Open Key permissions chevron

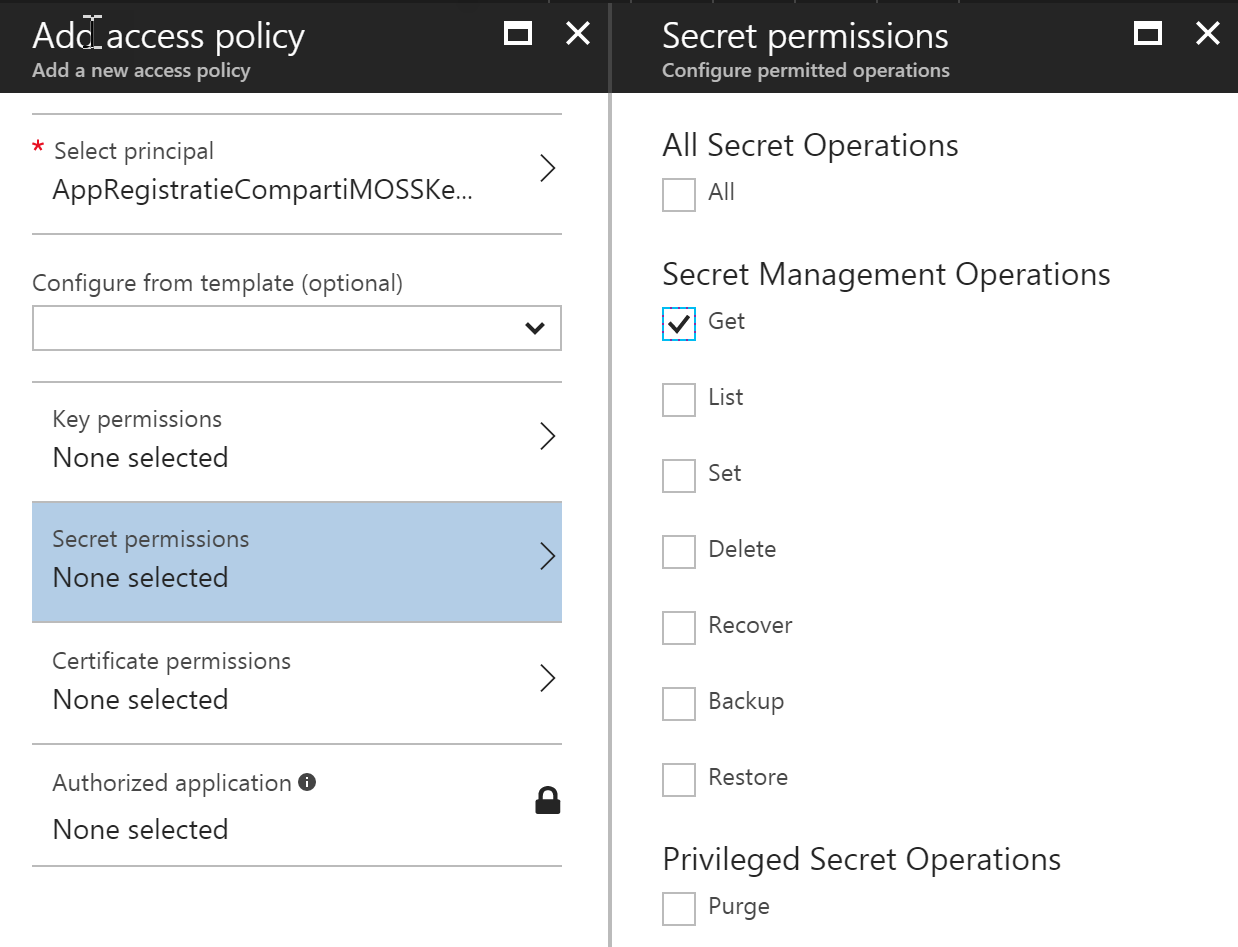(547, 437)
